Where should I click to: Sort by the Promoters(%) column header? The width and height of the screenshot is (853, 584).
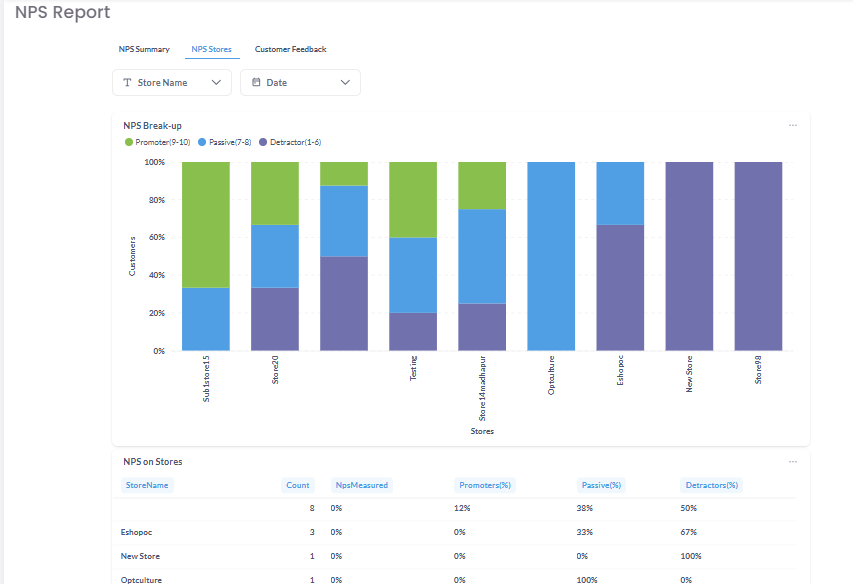(x=485, y=485)
